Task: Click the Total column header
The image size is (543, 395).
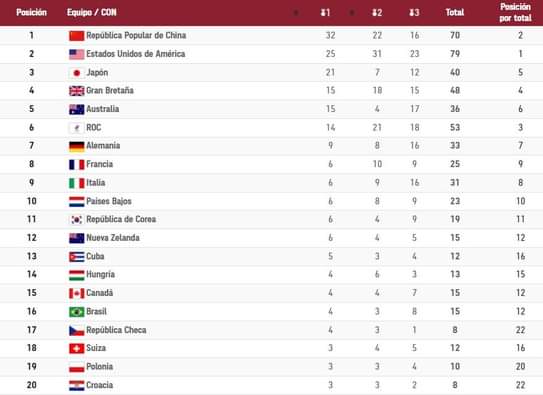Action: 455,12
